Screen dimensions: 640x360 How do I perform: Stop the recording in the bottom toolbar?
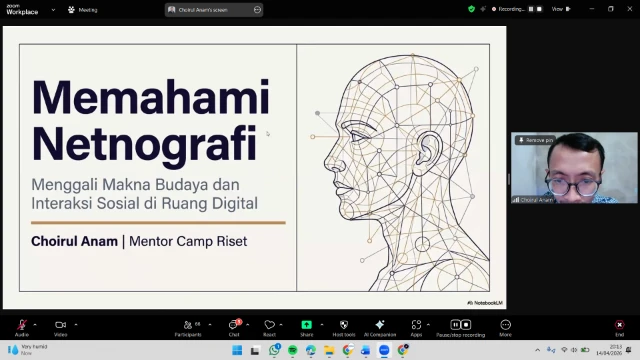[x=466, y=325]
